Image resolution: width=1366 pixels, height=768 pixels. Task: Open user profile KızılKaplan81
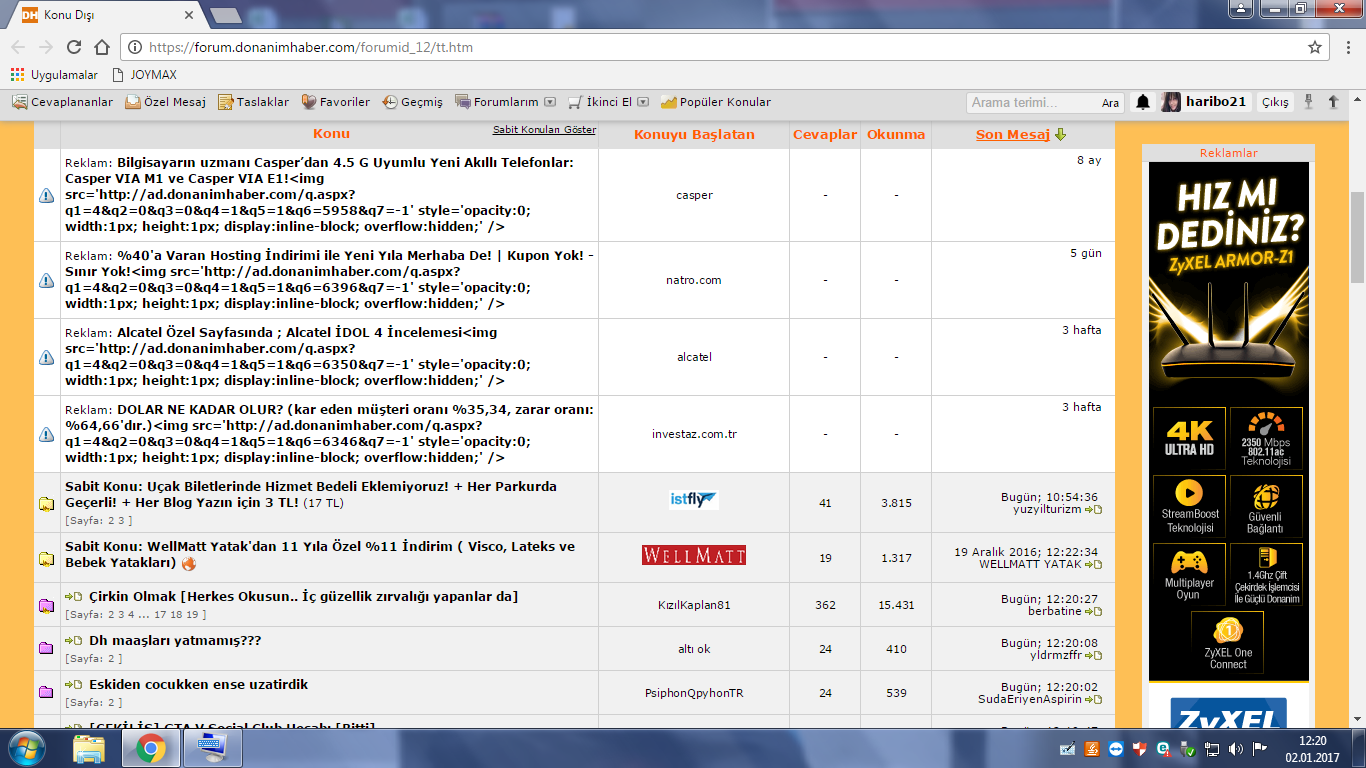coord(694,605)
